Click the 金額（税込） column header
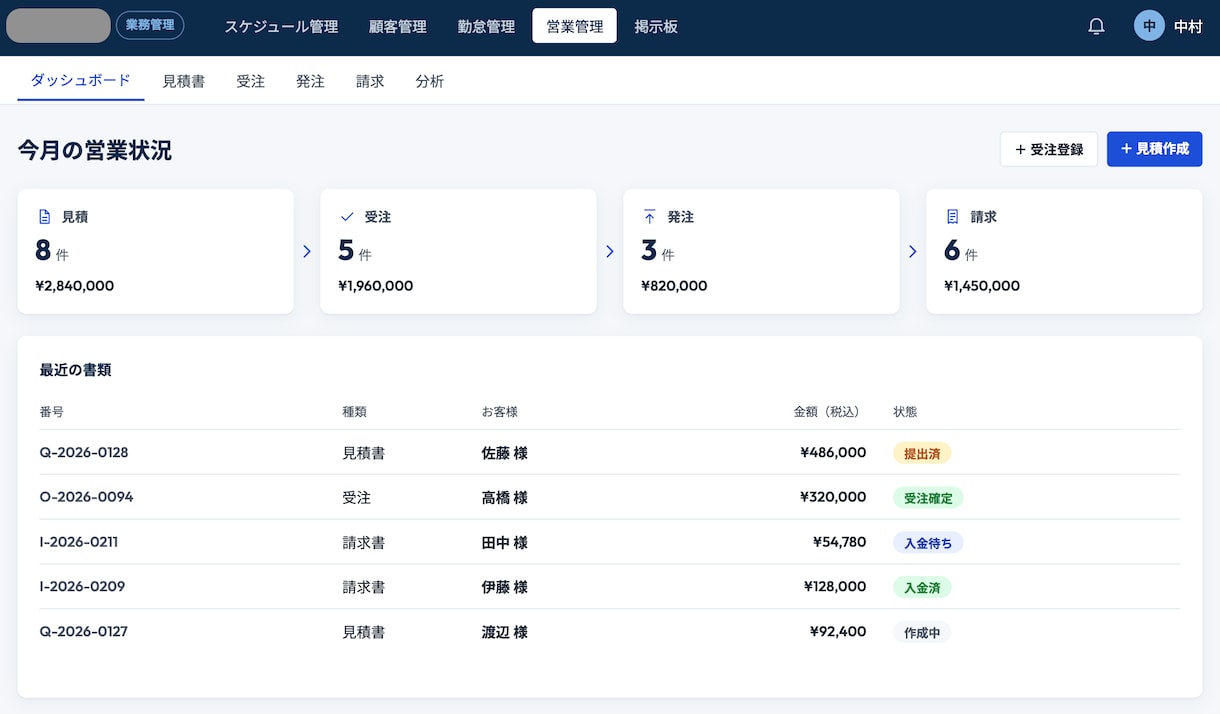Viewport: 1220px width, 714px height. [830, 412]
